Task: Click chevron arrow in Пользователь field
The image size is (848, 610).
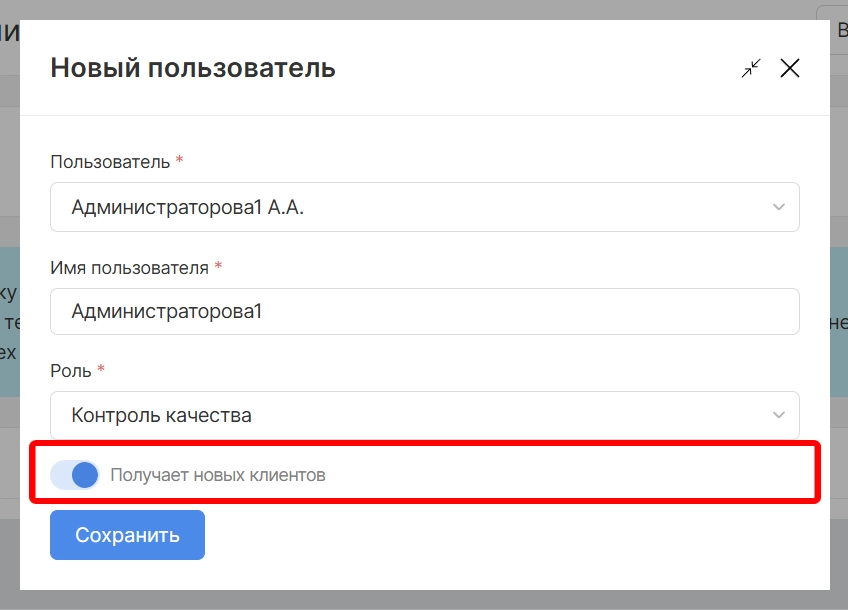Action: pos(779,207)
